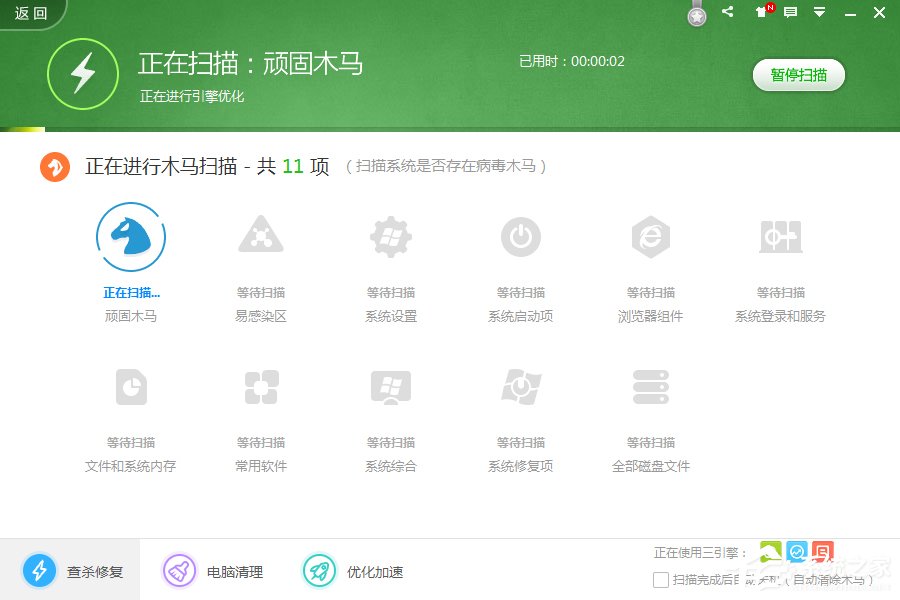Click the 易感染区 scan item icon
900x600 pixels.
260,237
